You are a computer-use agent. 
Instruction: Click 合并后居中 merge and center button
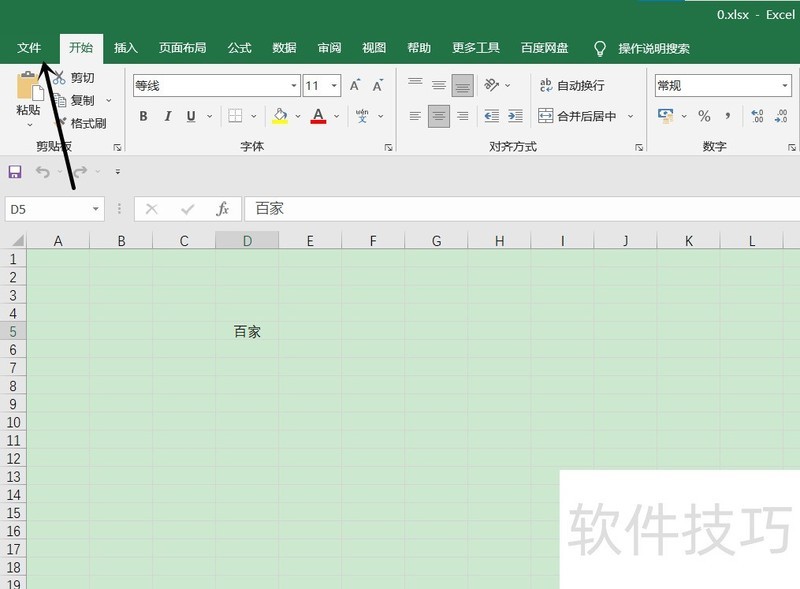coord(580,117)
